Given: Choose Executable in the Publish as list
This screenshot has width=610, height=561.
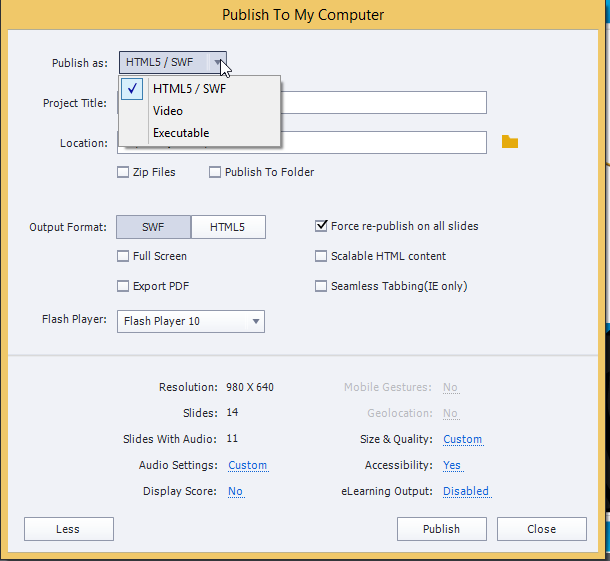Looking at the screenshot, I should pos(181,133).
